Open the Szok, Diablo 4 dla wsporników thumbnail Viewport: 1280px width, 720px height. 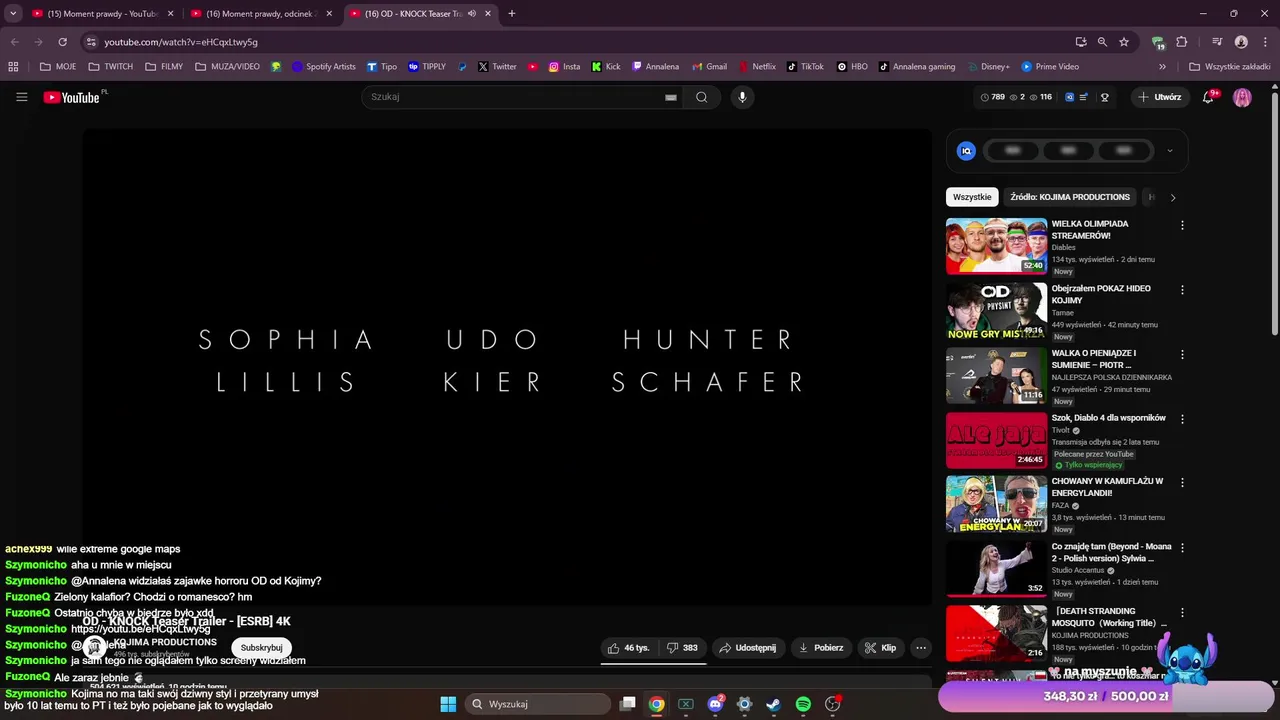point(996,440)
